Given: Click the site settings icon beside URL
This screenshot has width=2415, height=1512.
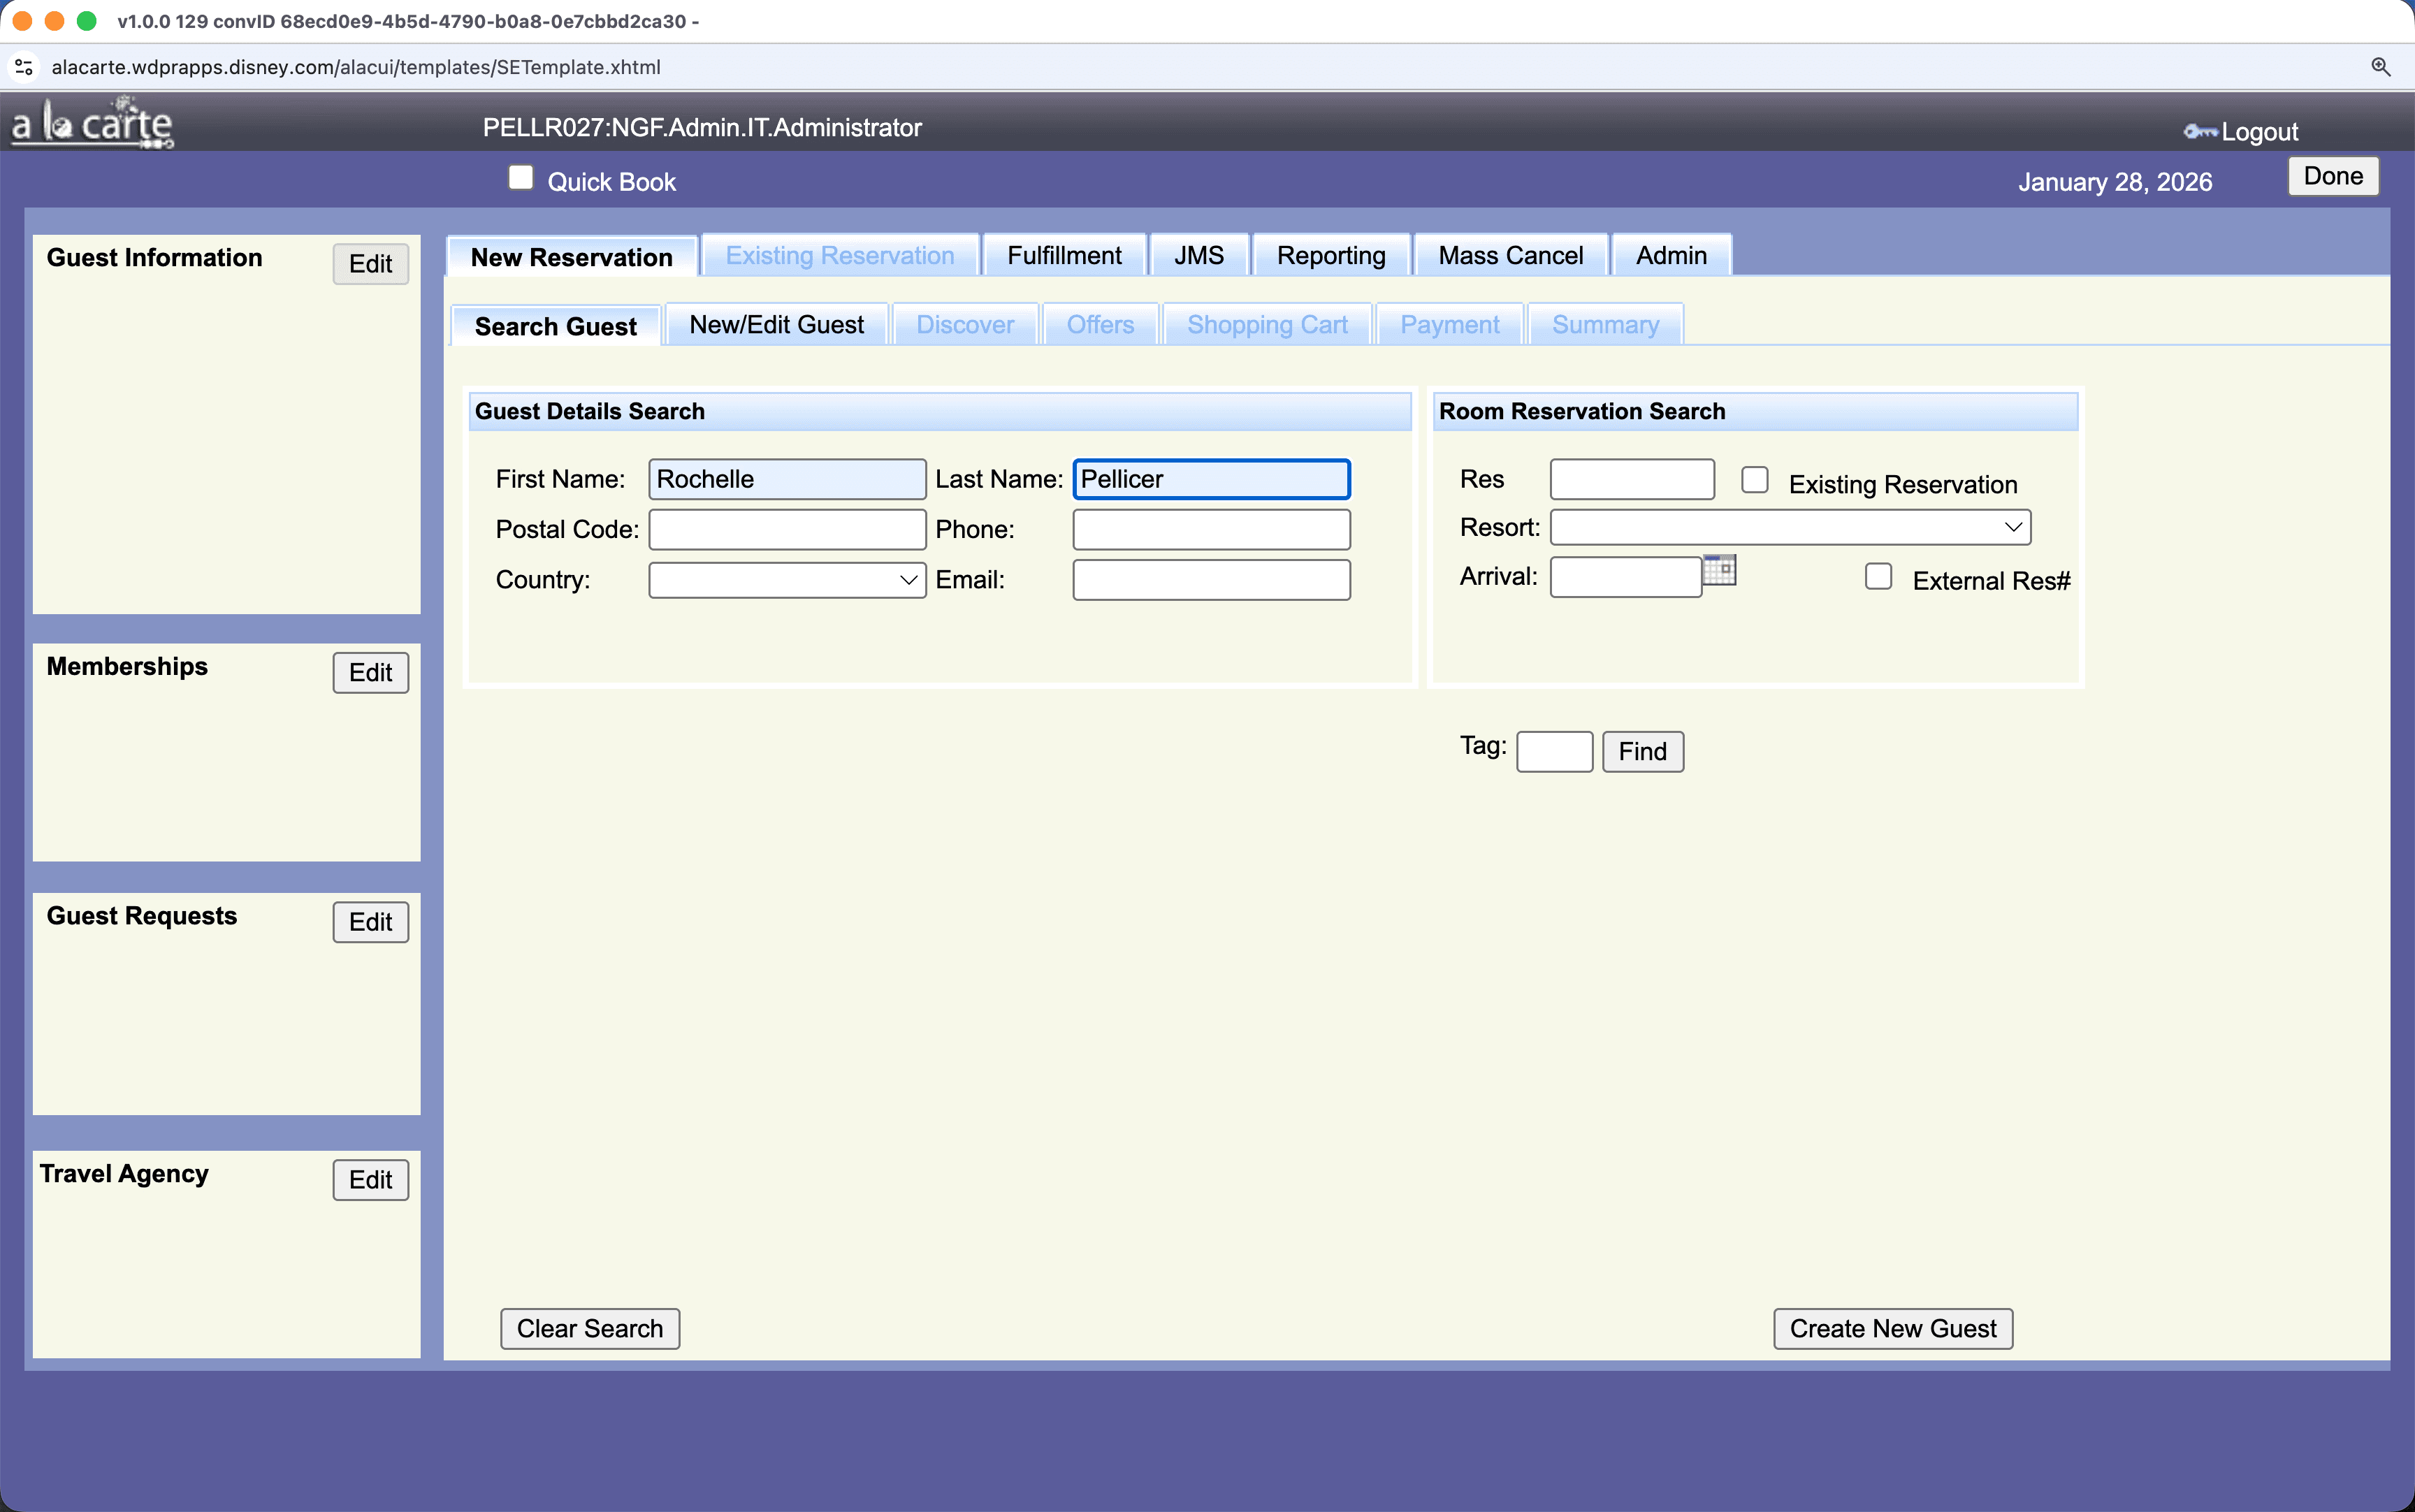Looking at the screenshot, I should point(24,67).
